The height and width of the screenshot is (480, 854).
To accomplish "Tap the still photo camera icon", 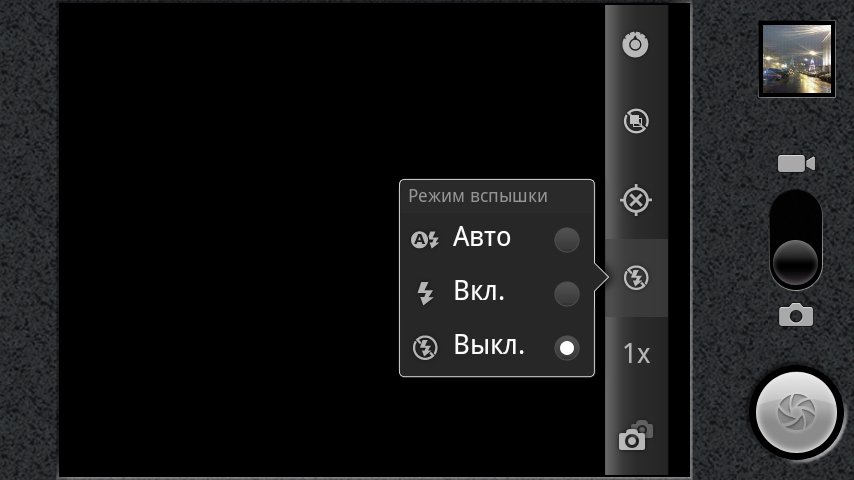I will 796,316.
